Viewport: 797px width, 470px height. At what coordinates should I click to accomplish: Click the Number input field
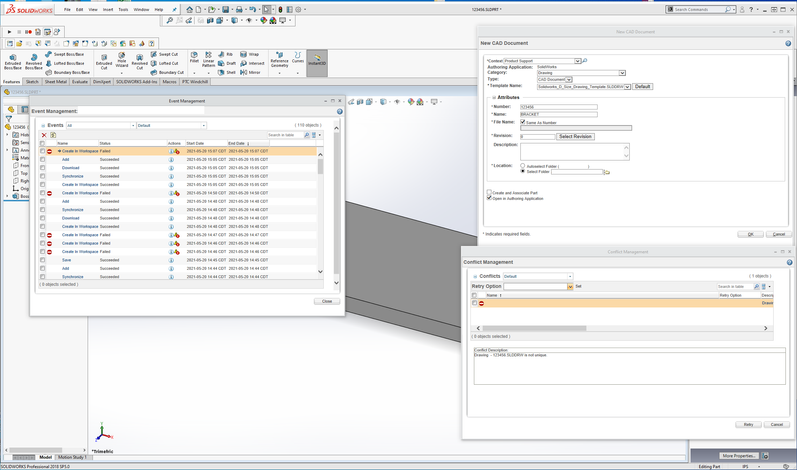[559, 107]
